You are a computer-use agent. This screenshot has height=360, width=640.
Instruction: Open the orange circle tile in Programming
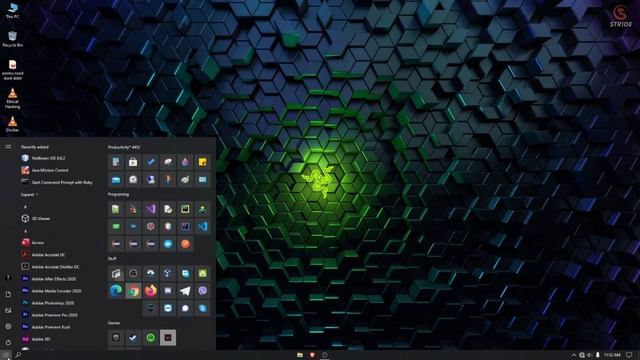tap(185, 244)
